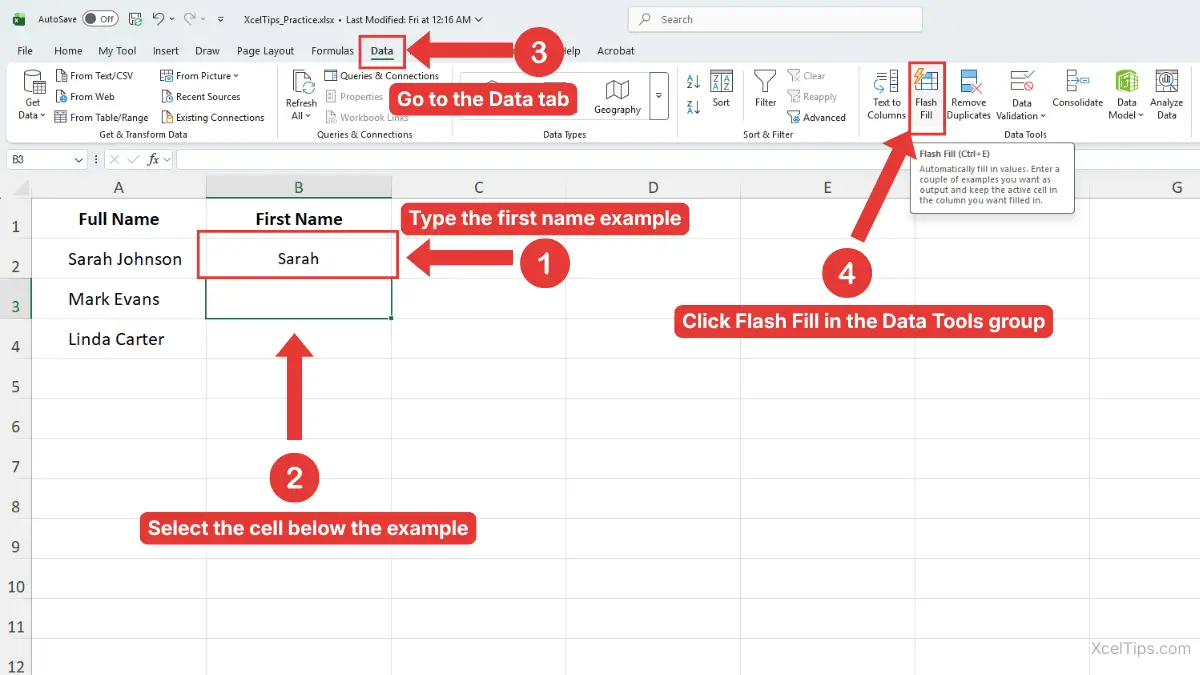Image resolution: width=1200 pixels, height=675 pixels.
Task: Open the Acrobat tab
Action: point(615,51)
